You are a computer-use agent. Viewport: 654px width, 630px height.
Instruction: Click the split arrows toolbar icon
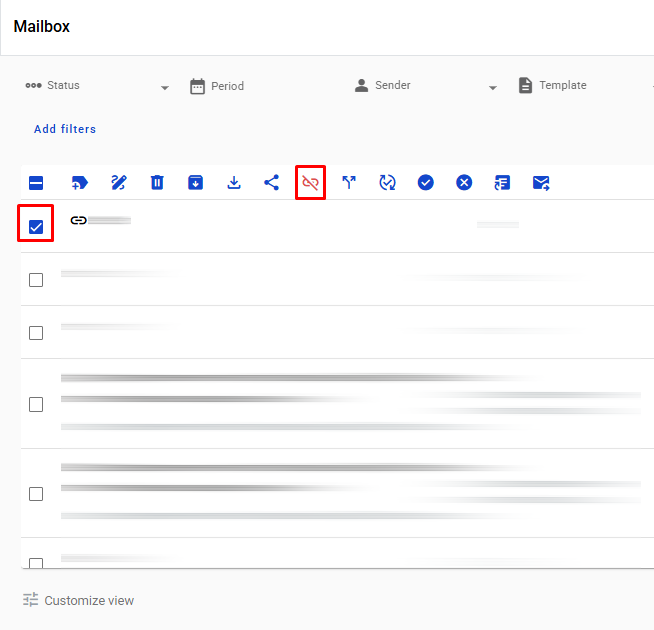pyautogui.click(x=349, y=183)
